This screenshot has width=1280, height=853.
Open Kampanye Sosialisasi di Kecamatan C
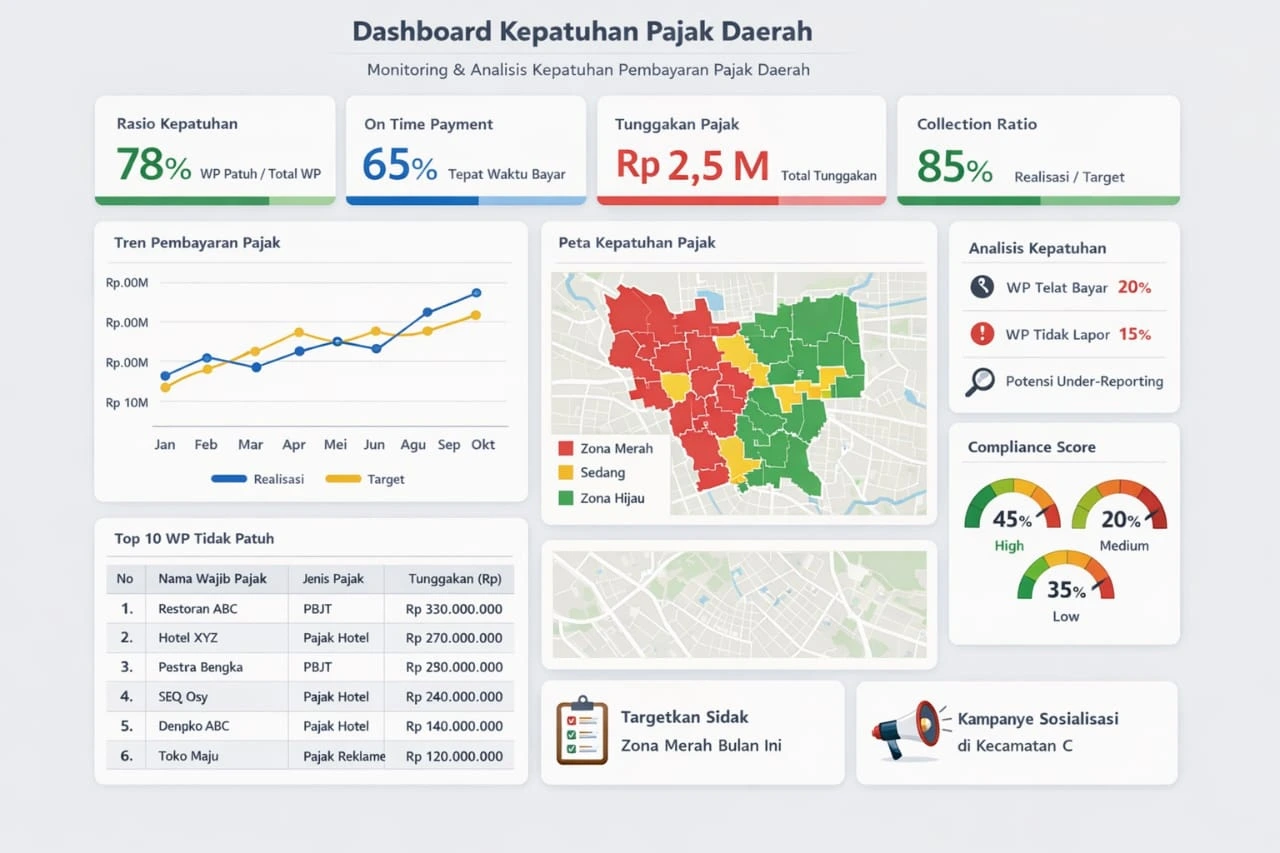coord(1039,732)
